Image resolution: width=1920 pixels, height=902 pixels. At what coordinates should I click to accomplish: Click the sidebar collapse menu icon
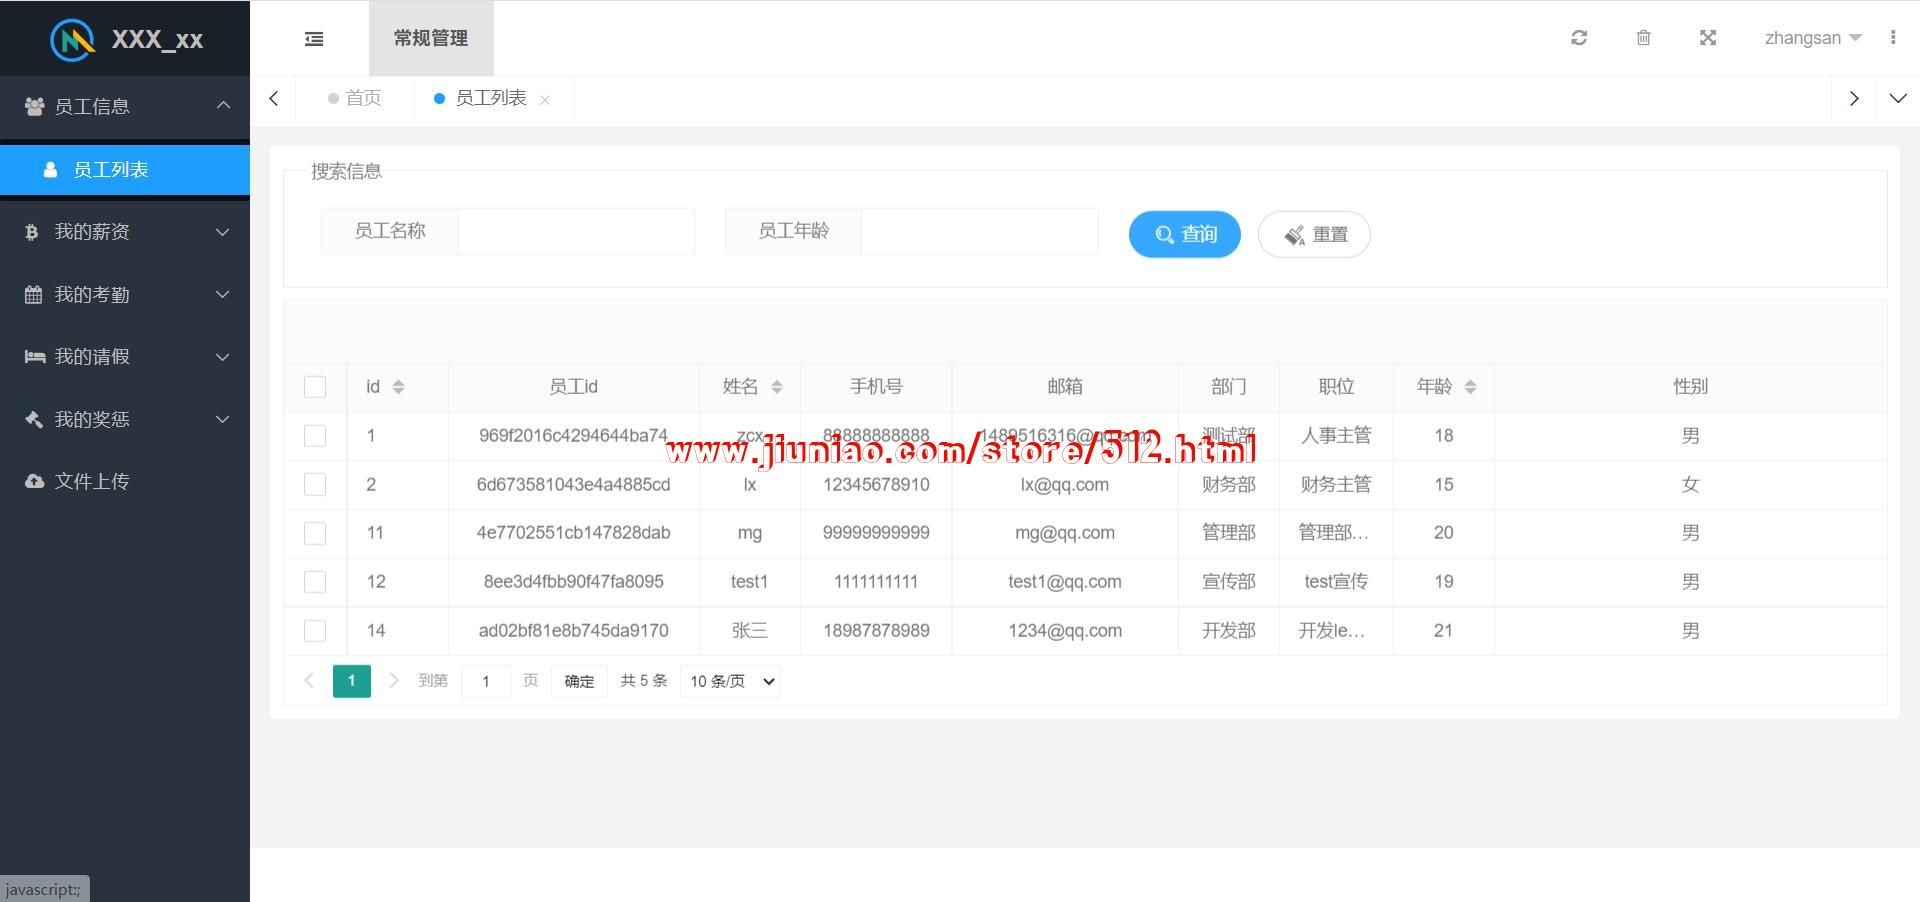(314, 39)
